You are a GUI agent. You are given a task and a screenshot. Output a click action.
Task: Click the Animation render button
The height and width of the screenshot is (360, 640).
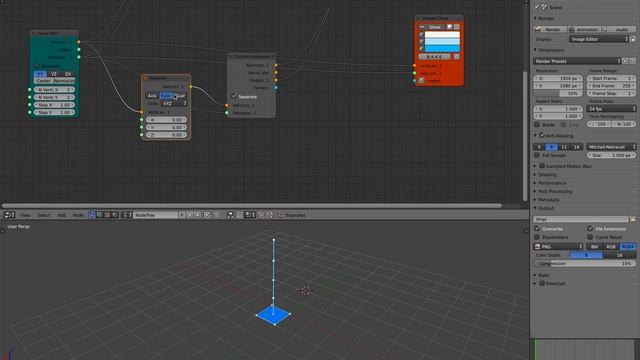click(584, 29)
